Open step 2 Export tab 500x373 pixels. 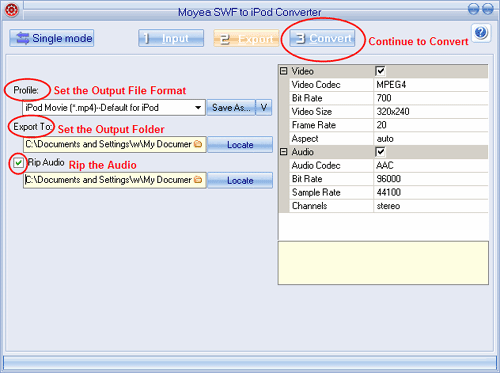(x=246, y=38)
